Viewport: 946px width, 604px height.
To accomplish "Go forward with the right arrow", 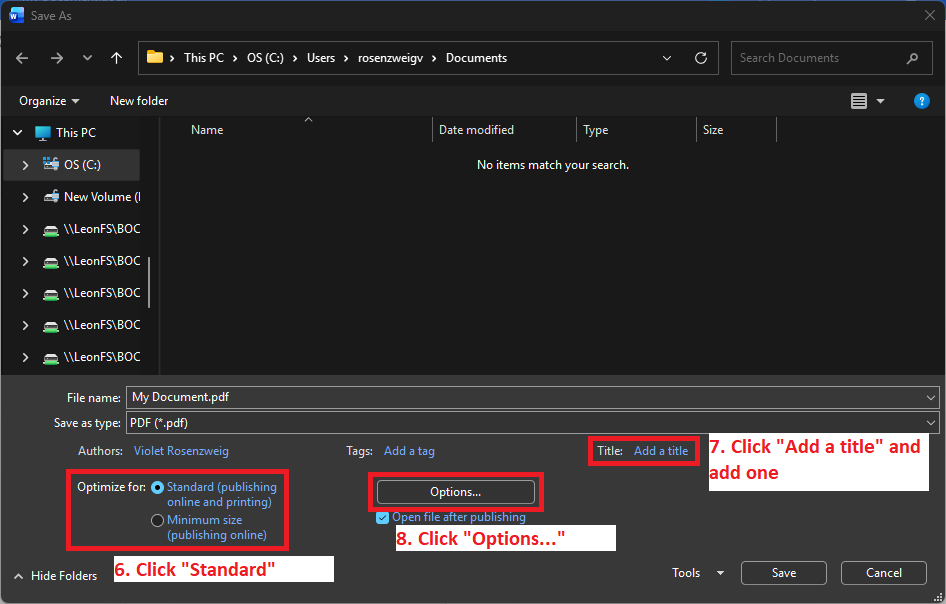I will [x=57, y=58].
